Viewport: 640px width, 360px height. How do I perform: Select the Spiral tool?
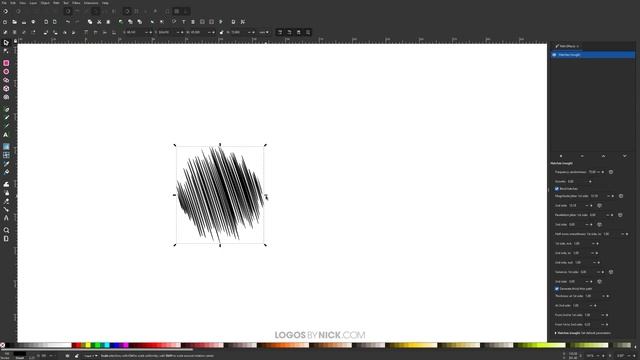(6, 97)
